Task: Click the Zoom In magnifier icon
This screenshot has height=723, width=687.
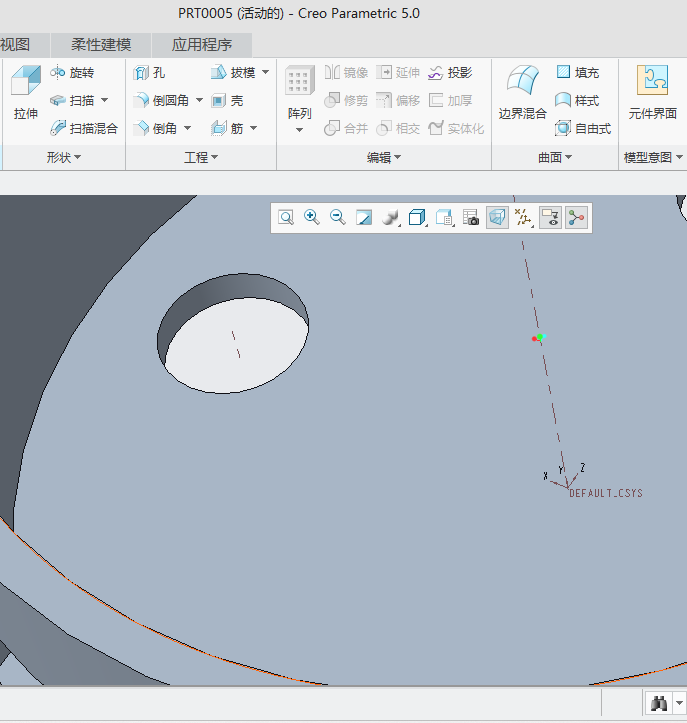Action: [312, 217]
